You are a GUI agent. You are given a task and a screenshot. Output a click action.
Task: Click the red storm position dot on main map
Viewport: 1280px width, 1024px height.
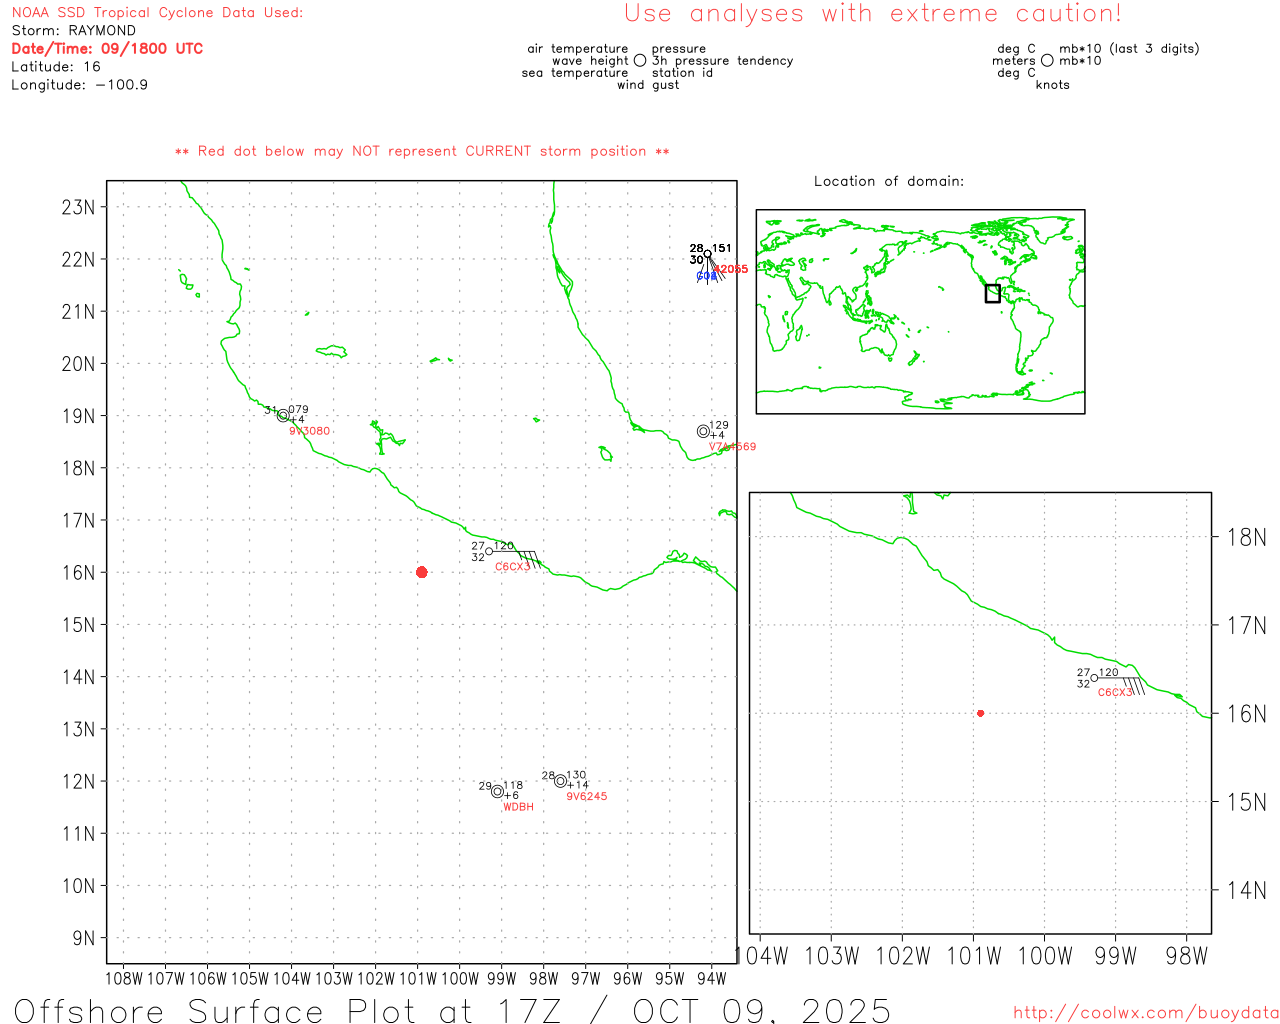click(421, 572)
